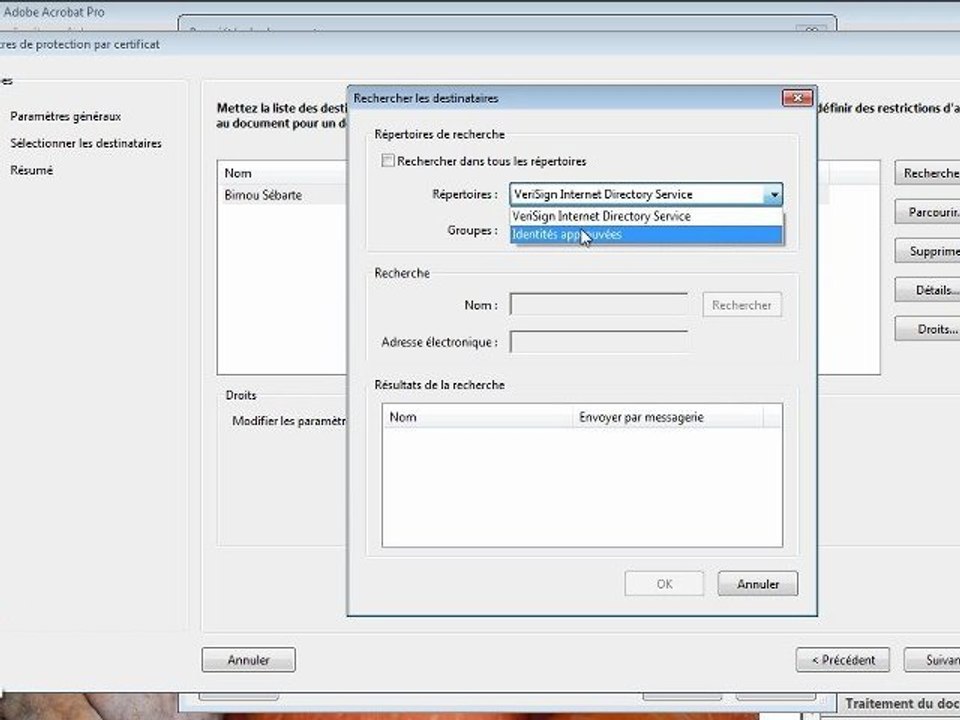This screenshot has height=720, width=960.
Task: Click the 'Envoyer par messagerie' column header
Action: pyautogui.click(x=668, y=417)
